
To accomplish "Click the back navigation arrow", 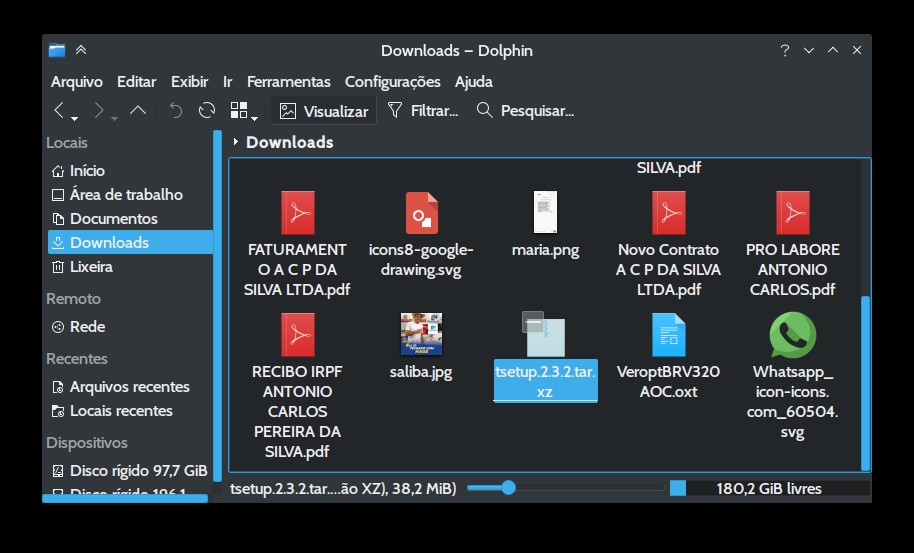I will pyautogui.click(x=59, y=110).
